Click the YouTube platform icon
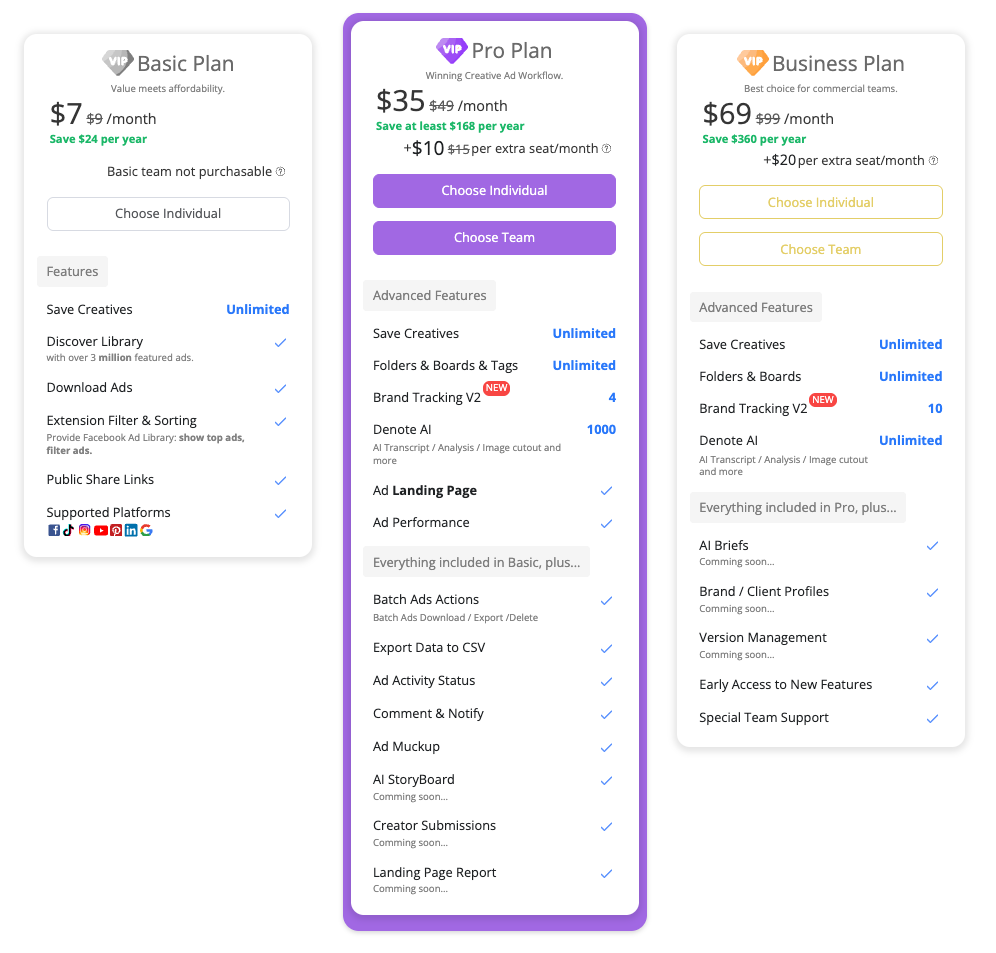 tap(100, 530)
